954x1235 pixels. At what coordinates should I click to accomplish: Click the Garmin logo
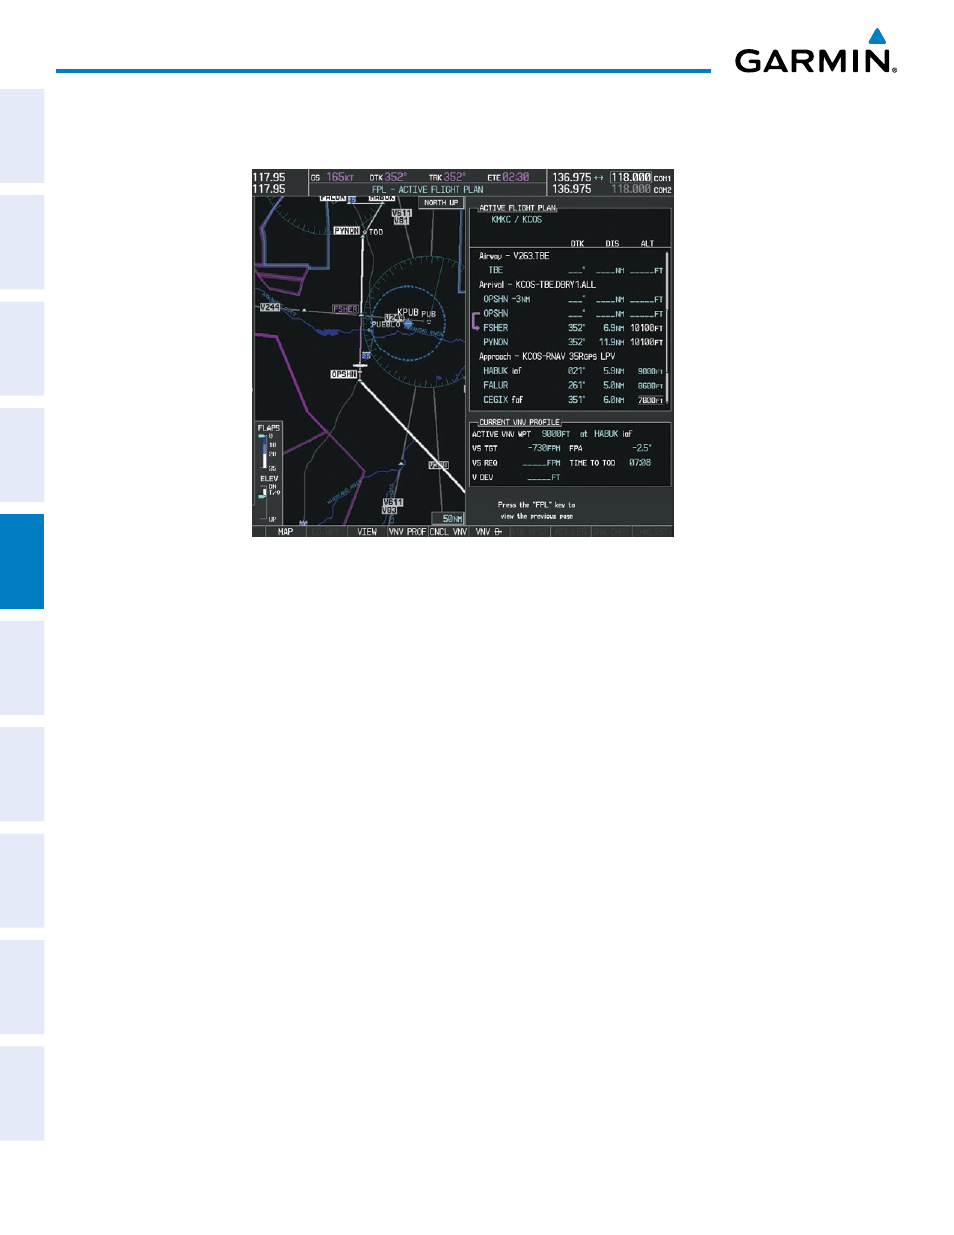816,51
